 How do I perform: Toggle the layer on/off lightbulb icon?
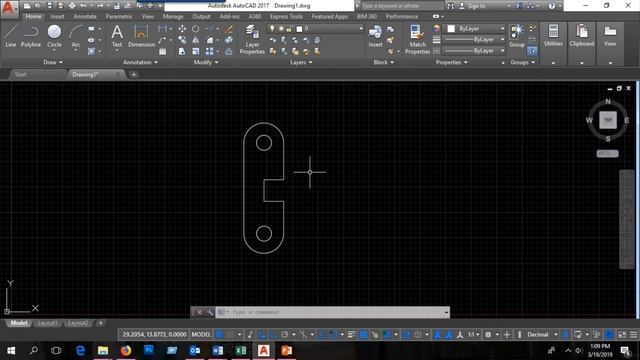tap(272, 29)
